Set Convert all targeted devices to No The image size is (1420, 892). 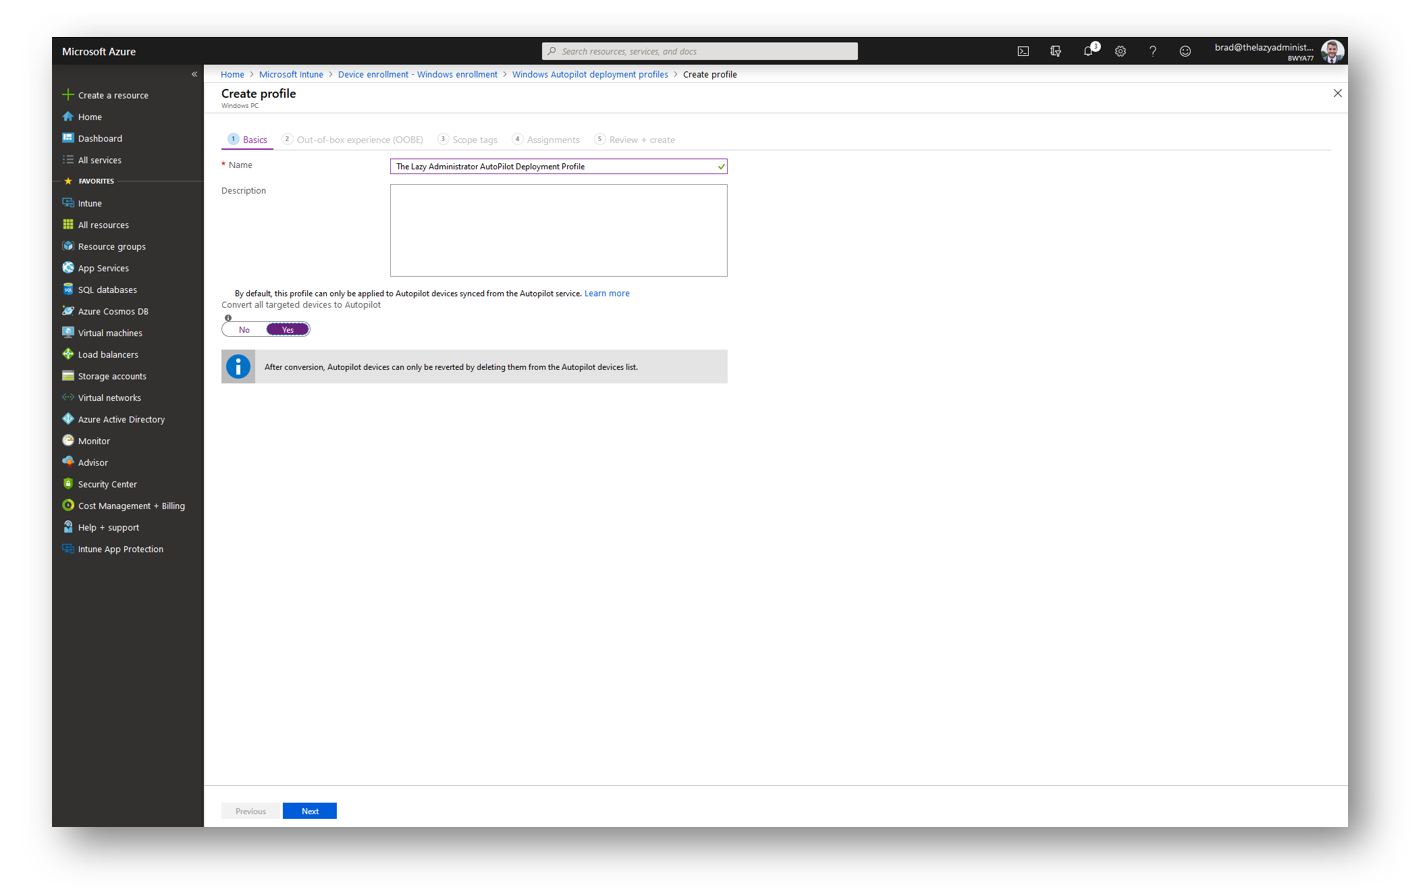[244, 330]
